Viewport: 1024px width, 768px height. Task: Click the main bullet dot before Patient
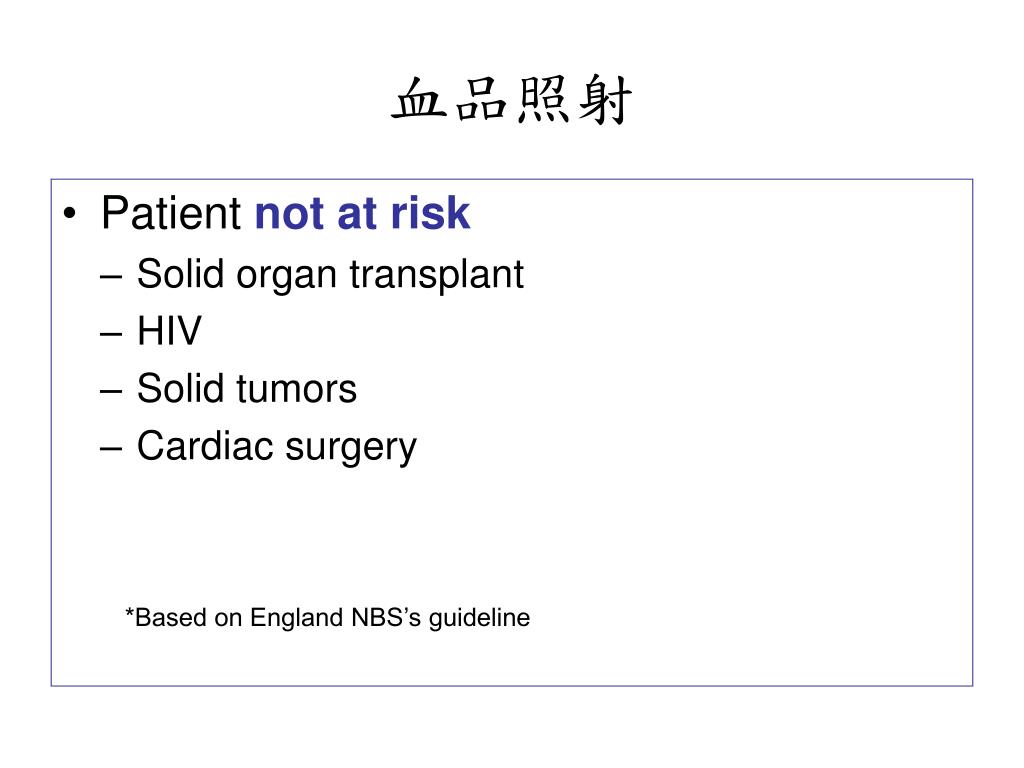(70, 214)
